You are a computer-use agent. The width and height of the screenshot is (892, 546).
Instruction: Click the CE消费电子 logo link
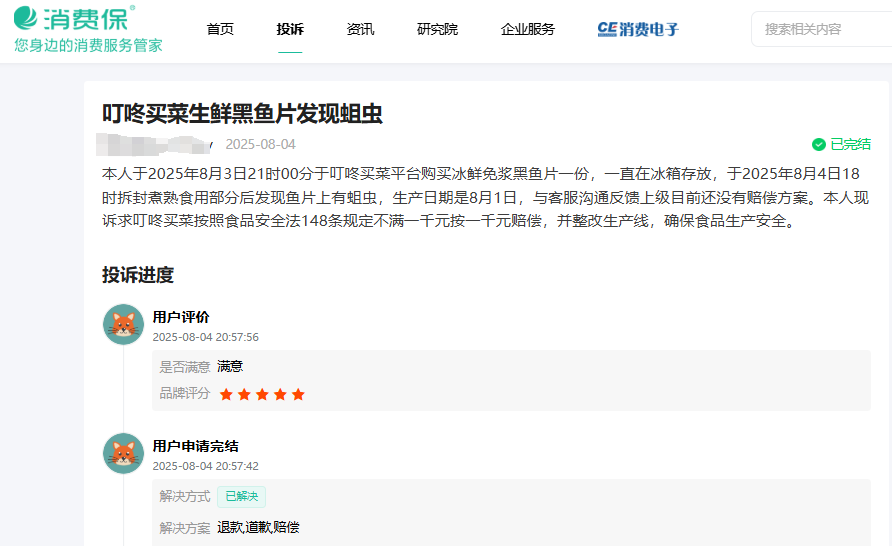(638, 29)
